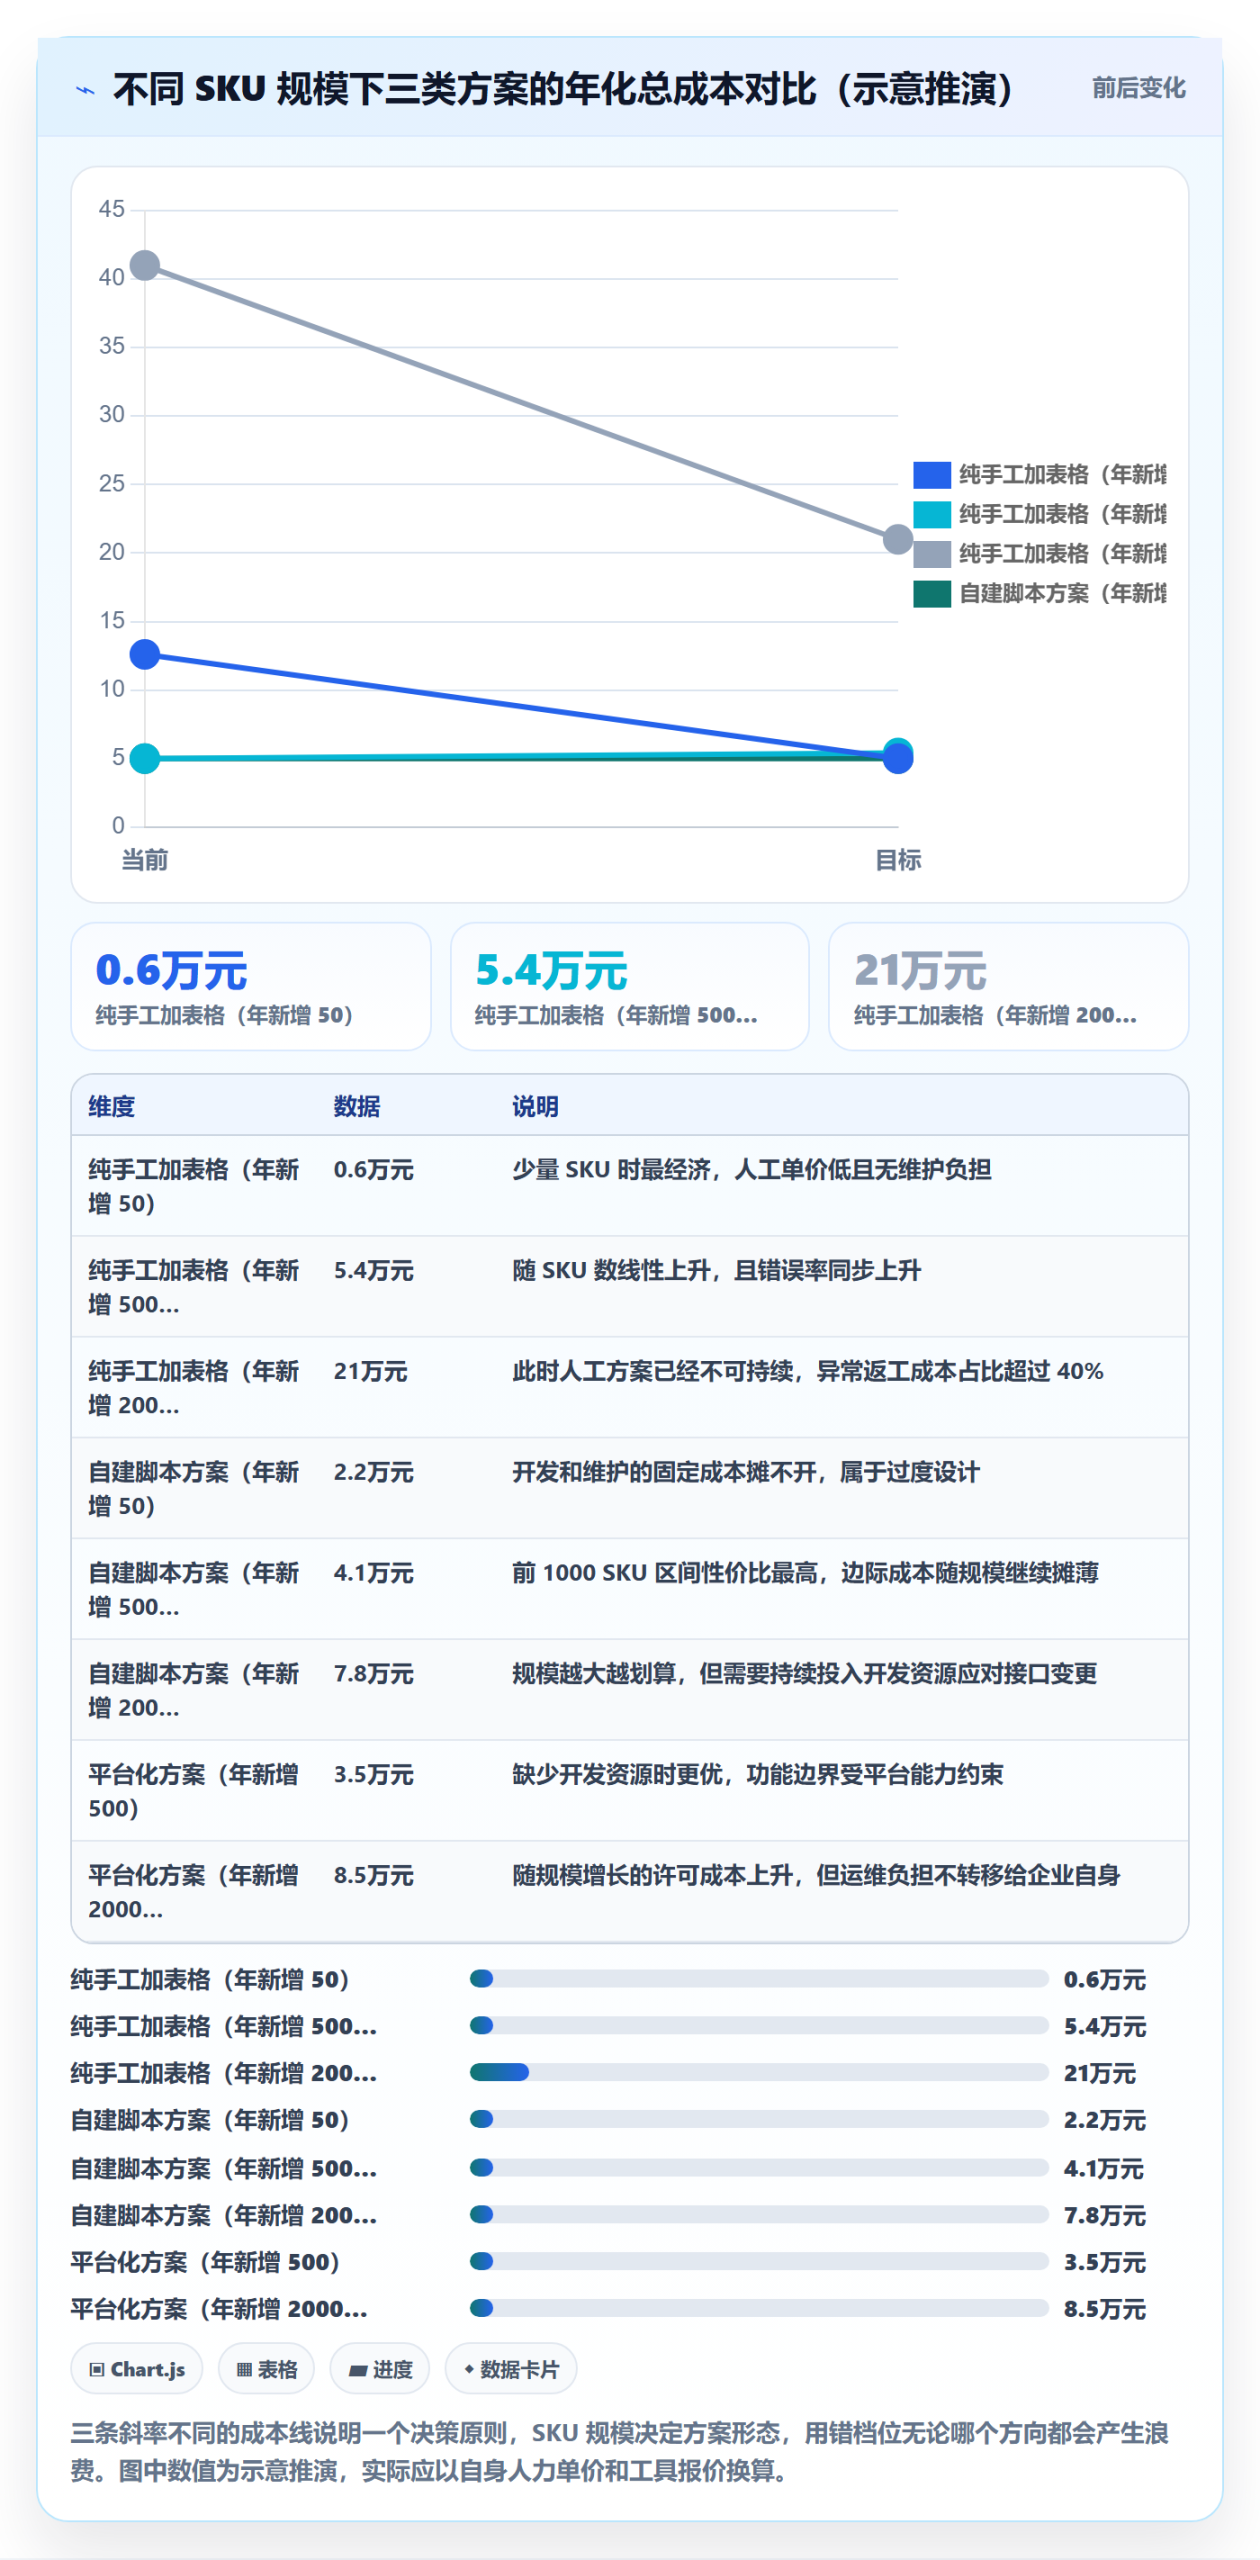Click the progress bar showing 4.1万元
The image size is (1260, 2560).
click(759, 2167)
